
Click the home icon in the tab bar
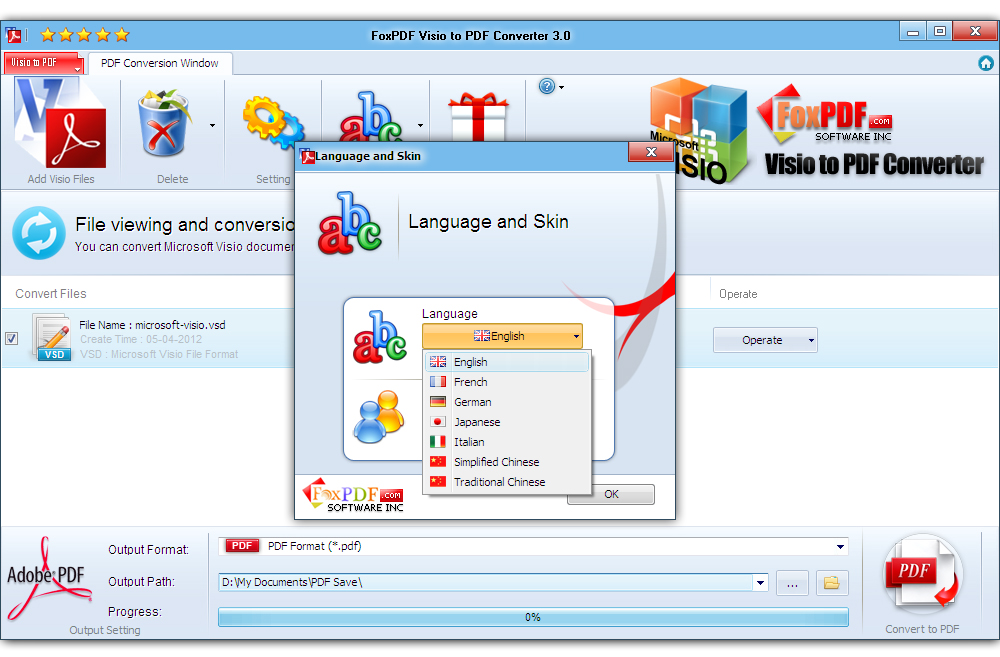(985, 63)
